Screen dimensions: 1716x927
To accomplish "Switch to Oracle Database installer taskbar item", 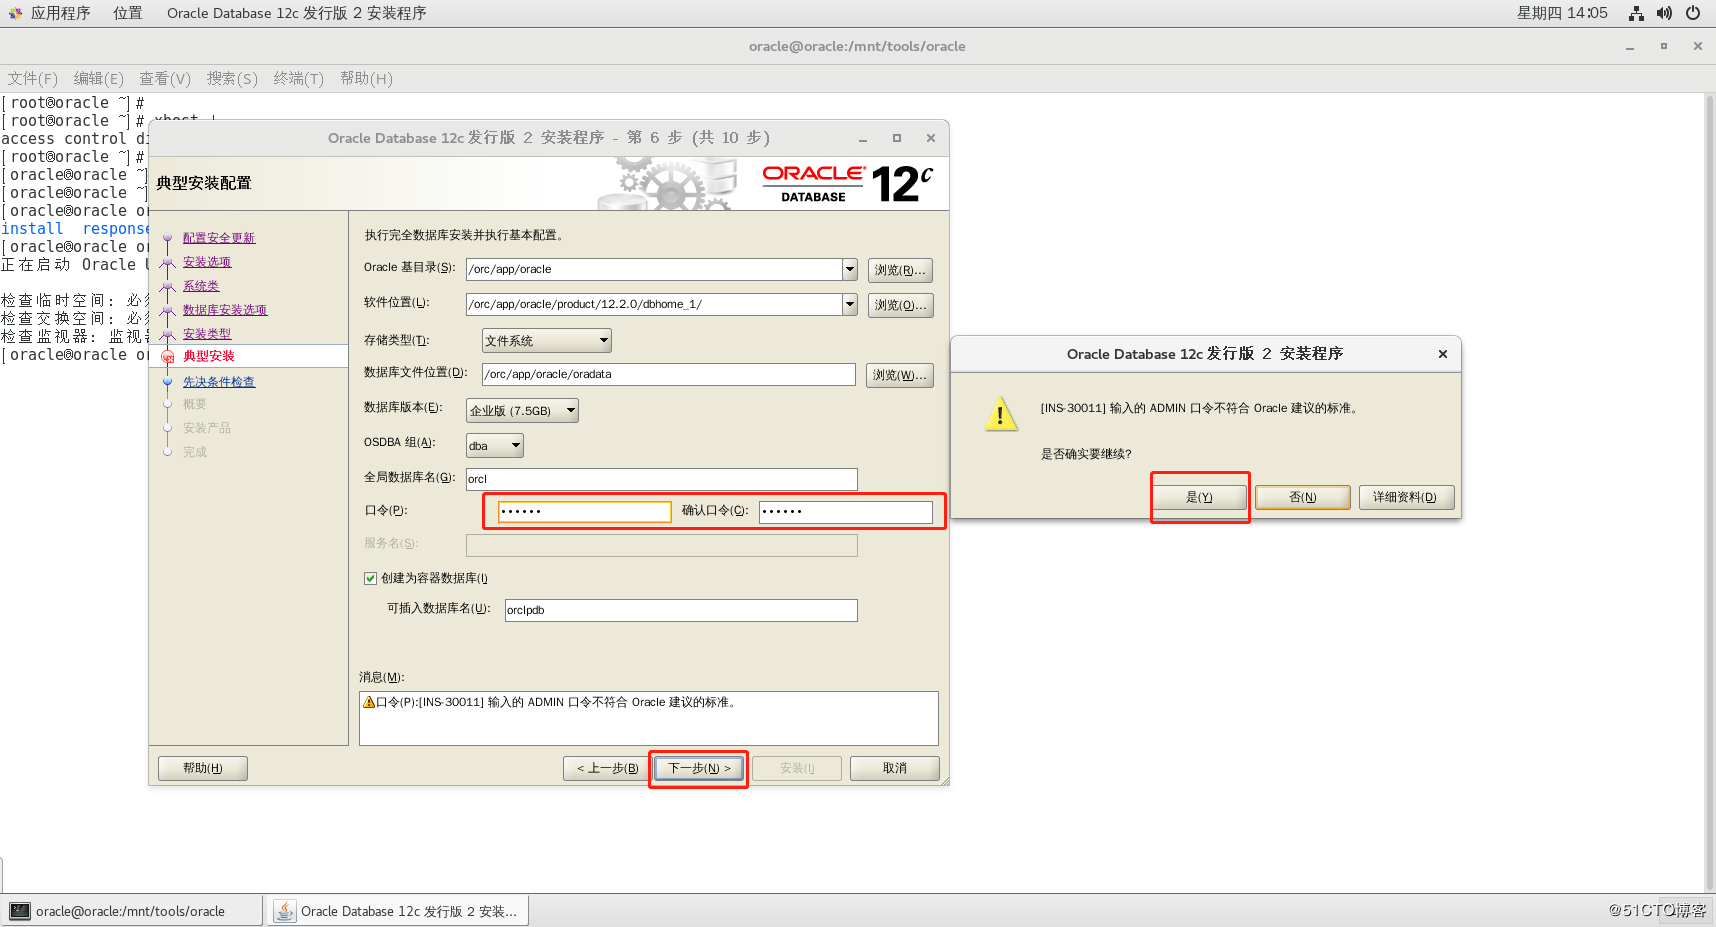I will coord(398,911).
